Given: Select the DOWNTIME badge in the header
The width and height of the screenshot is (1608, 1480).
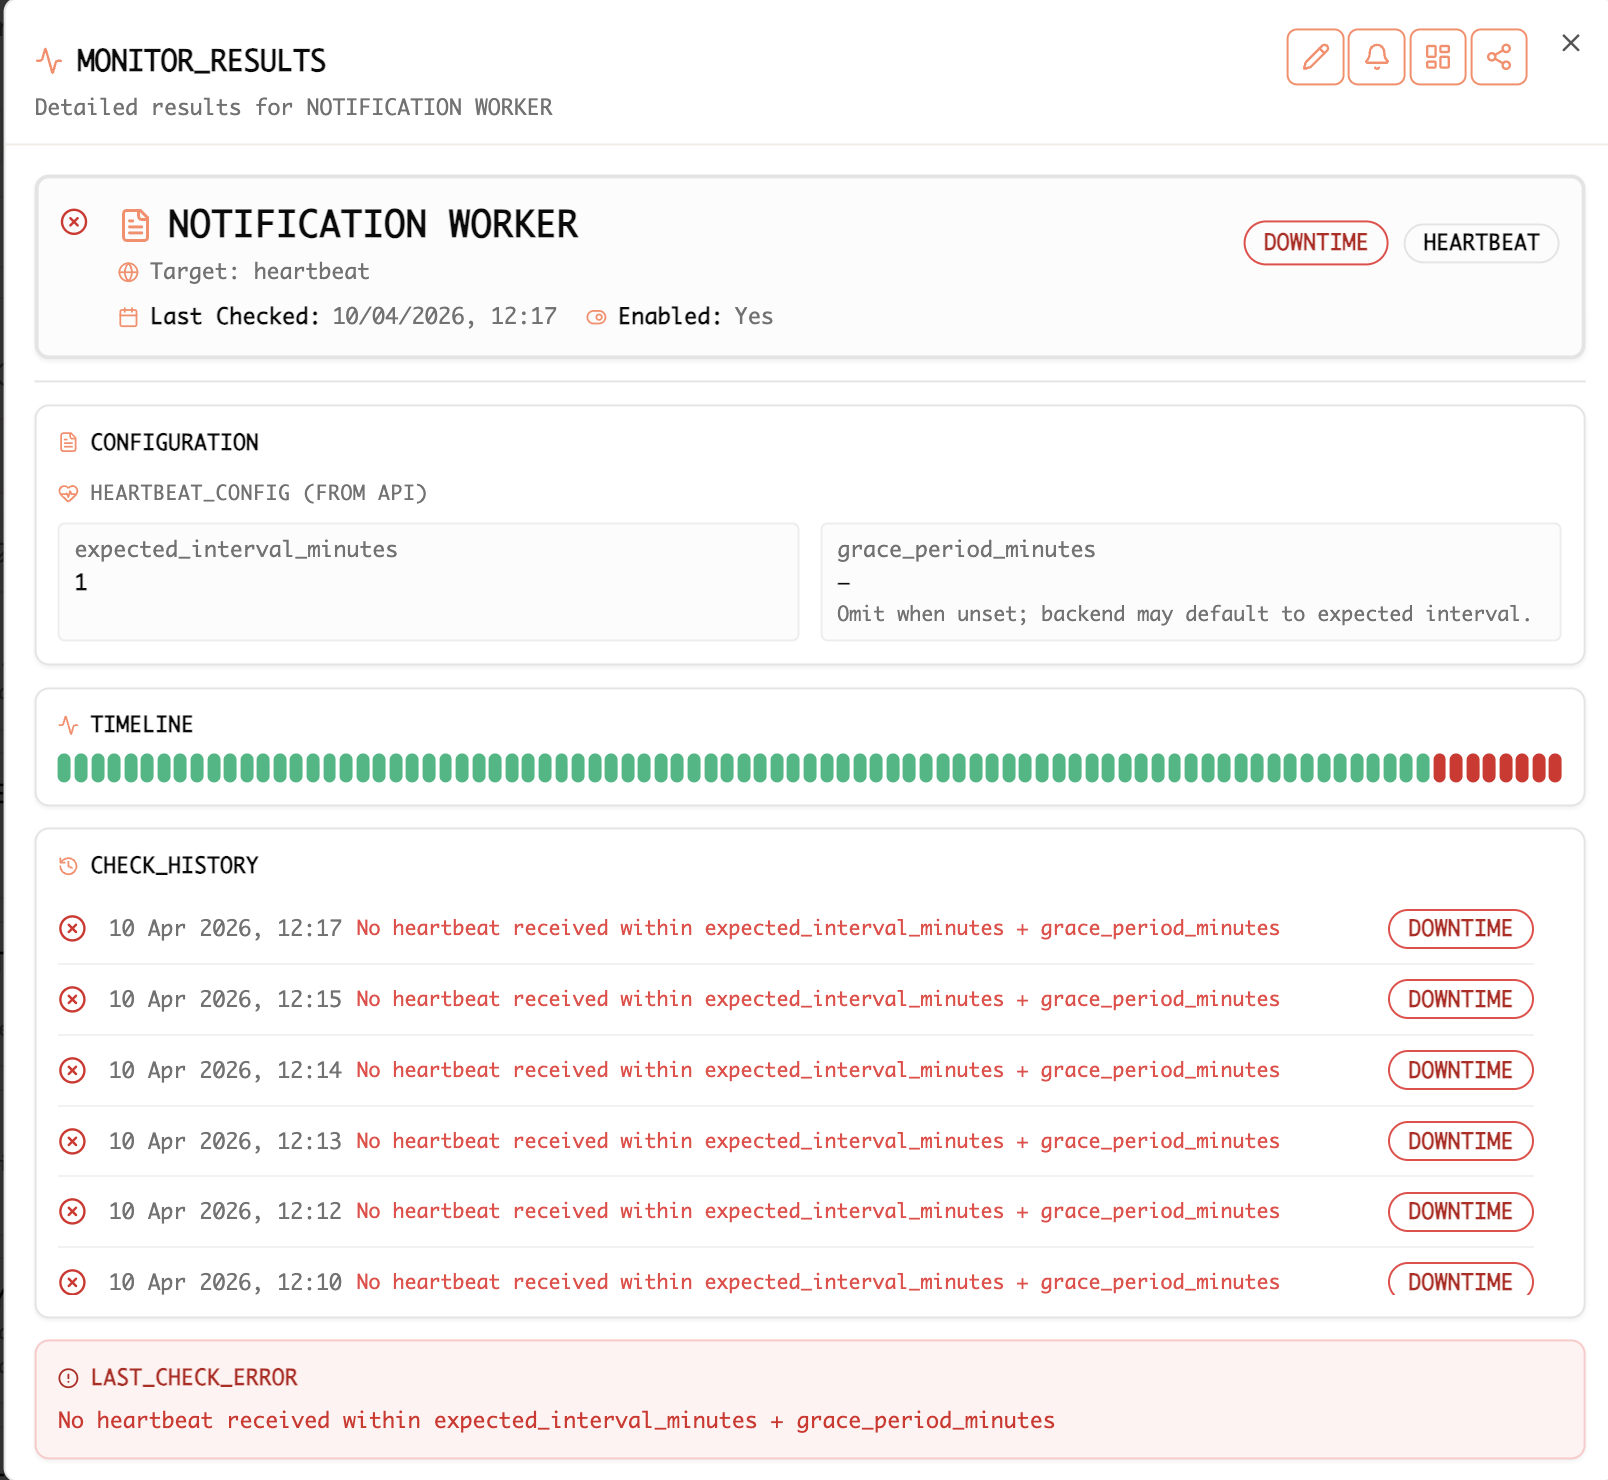Looking at the screenshot, I should [1315, 242].
